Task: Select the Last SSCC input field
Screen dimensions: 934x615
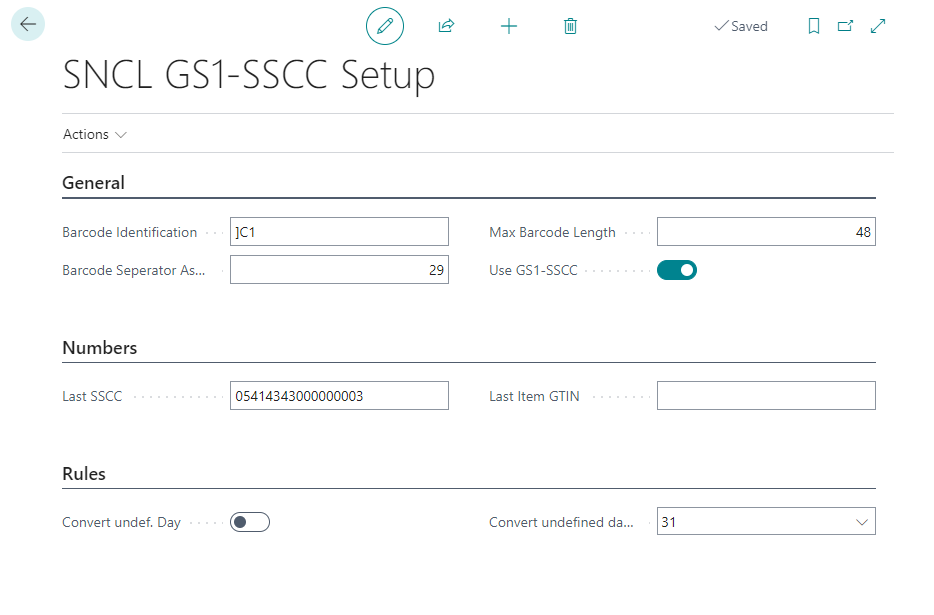Action: click(x=339, y=396)
